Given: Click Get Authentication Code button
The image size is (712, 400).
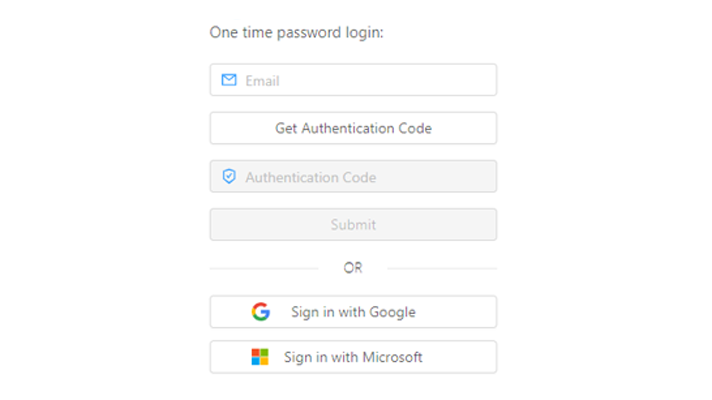Looking at the screenshot, I should tap(353, 128).
